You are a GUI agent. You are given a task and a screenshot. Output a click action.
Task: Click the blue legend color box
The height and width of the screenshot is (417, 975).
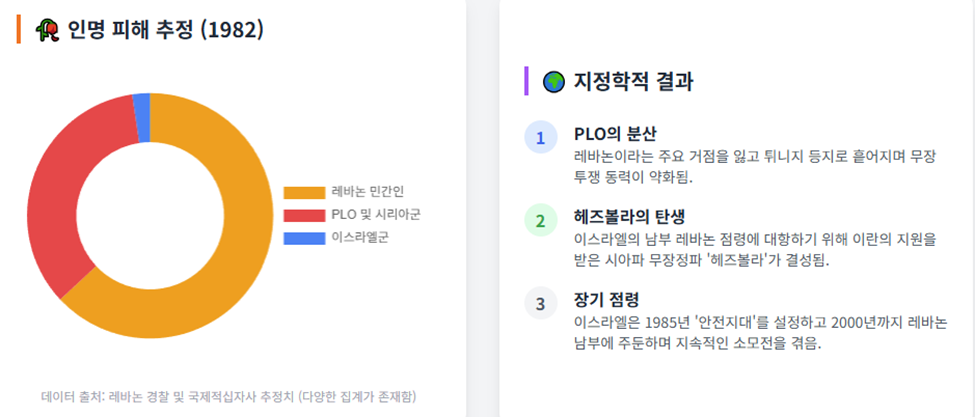click(x=304, y=238)
